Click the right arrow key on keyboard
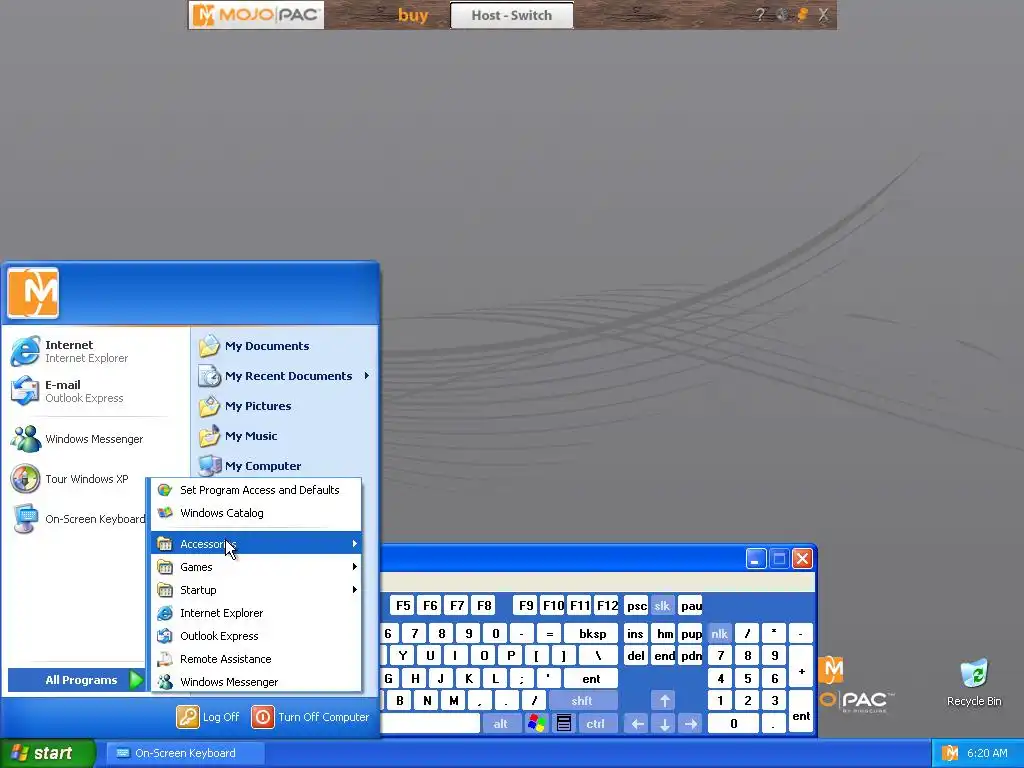The width and height of the screenshot is (1024, 768). [x=691, y=723]
